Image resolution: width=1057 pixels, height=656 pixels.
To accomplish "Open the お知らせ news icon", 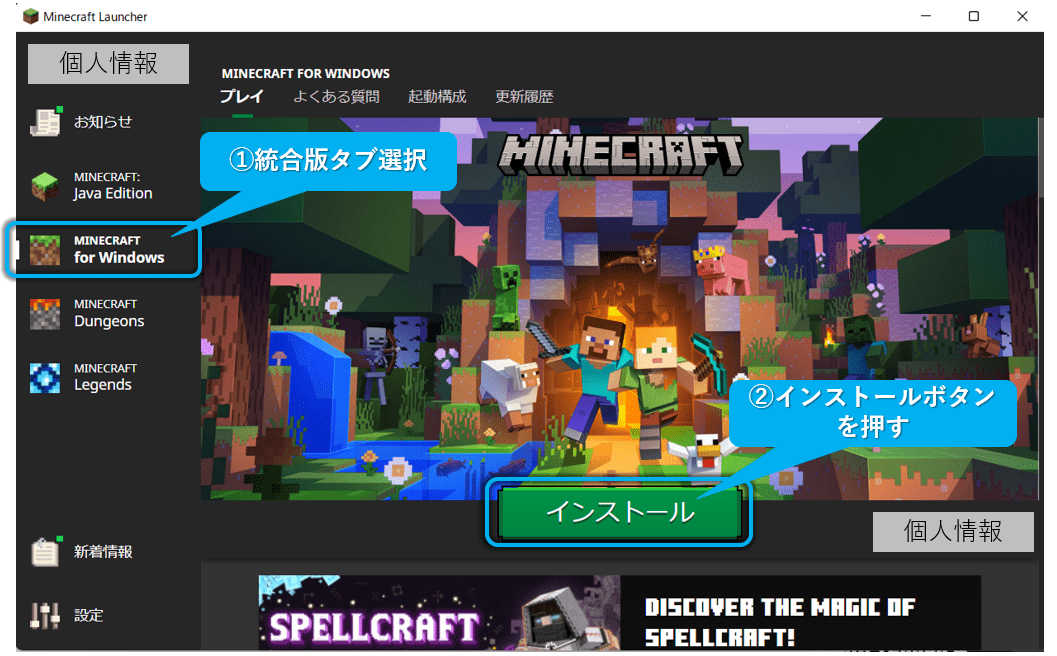I will (x=46, y=122).
